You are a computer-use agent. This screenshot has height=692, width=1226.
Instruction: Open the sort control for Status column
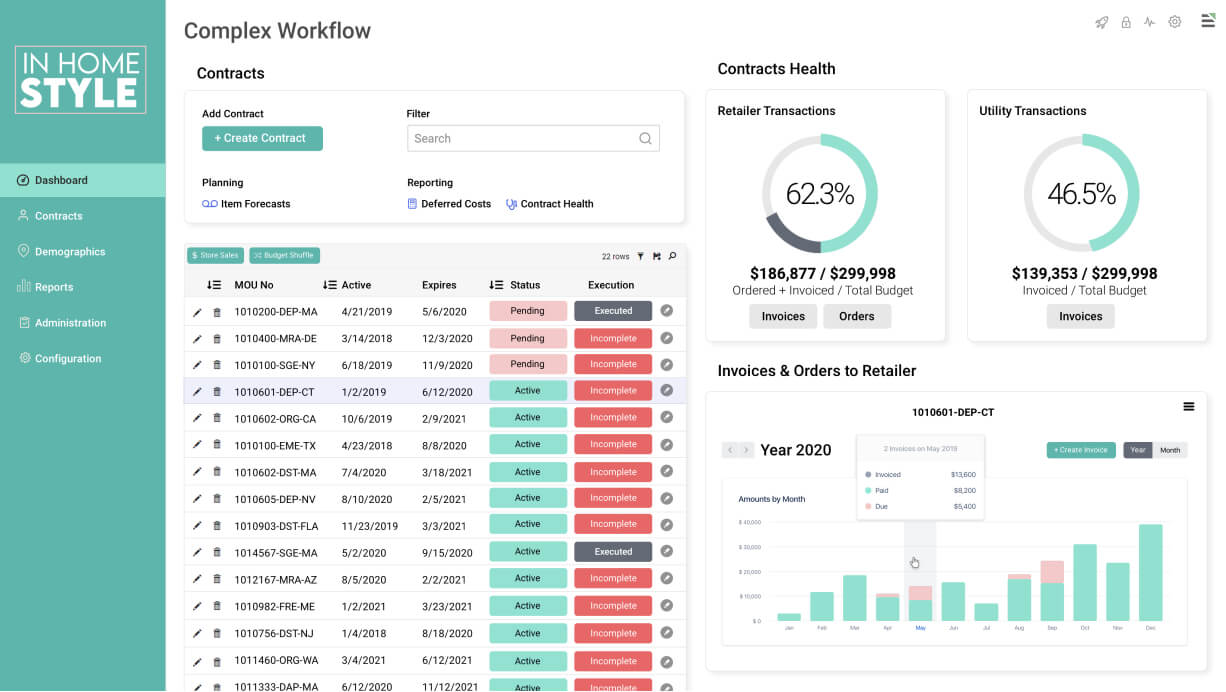(x=496, y=285)
